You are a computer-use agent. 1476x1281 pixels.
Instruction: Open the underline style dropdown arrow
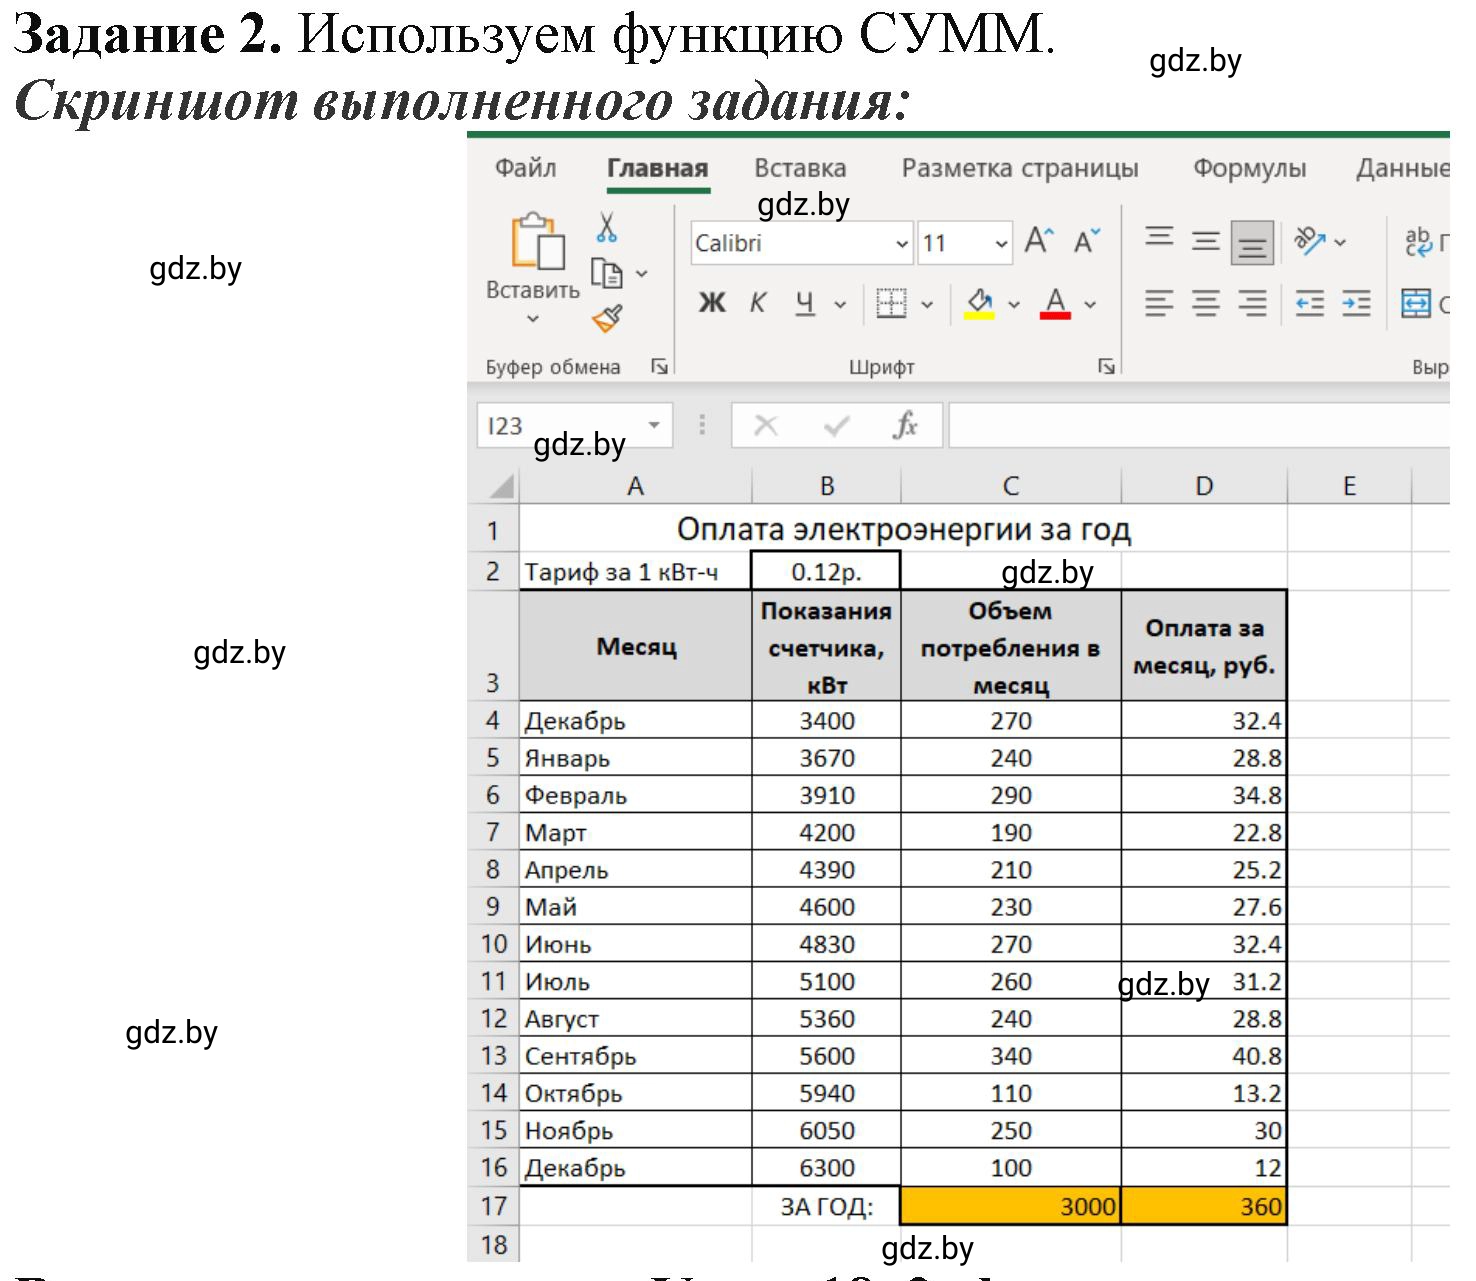click(x=840, y=304)
